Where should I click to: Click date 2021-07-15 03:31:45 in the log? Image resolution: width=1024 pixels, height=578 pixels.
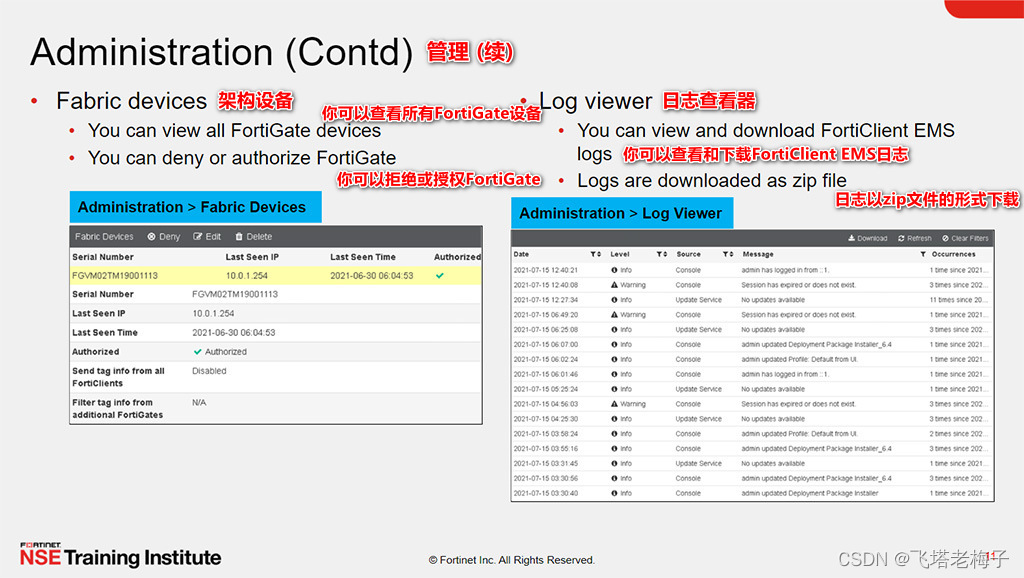545,464
